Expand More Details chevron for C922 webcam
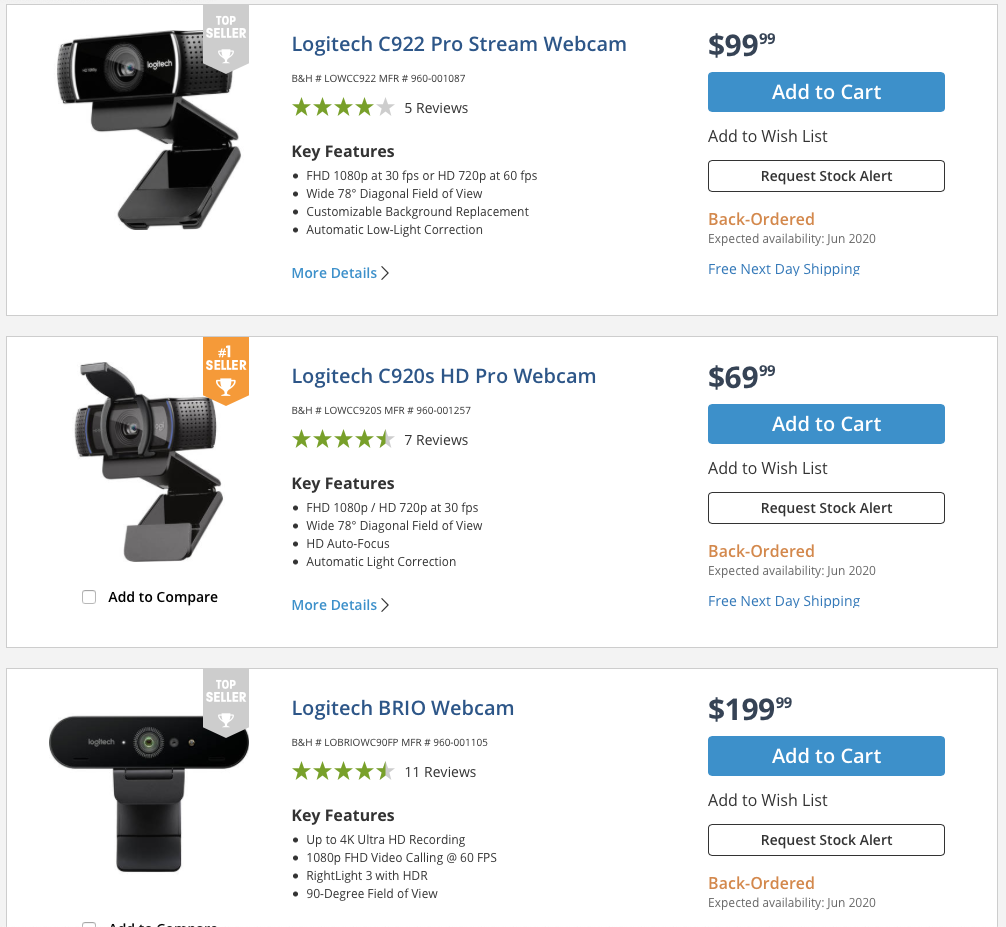1006x927 pixels. [385, 273]
